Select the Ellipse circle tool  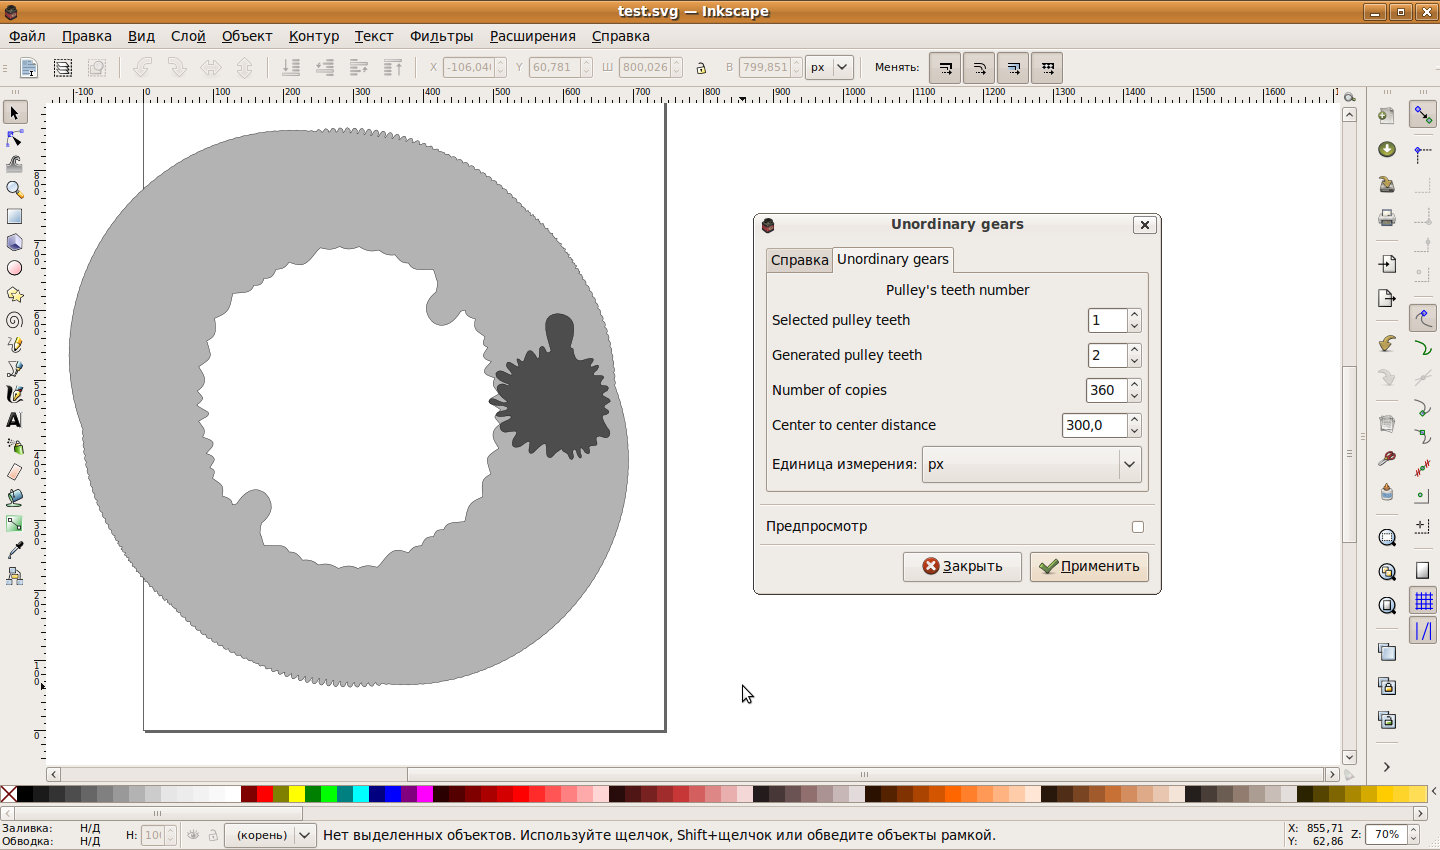point(14,268)
